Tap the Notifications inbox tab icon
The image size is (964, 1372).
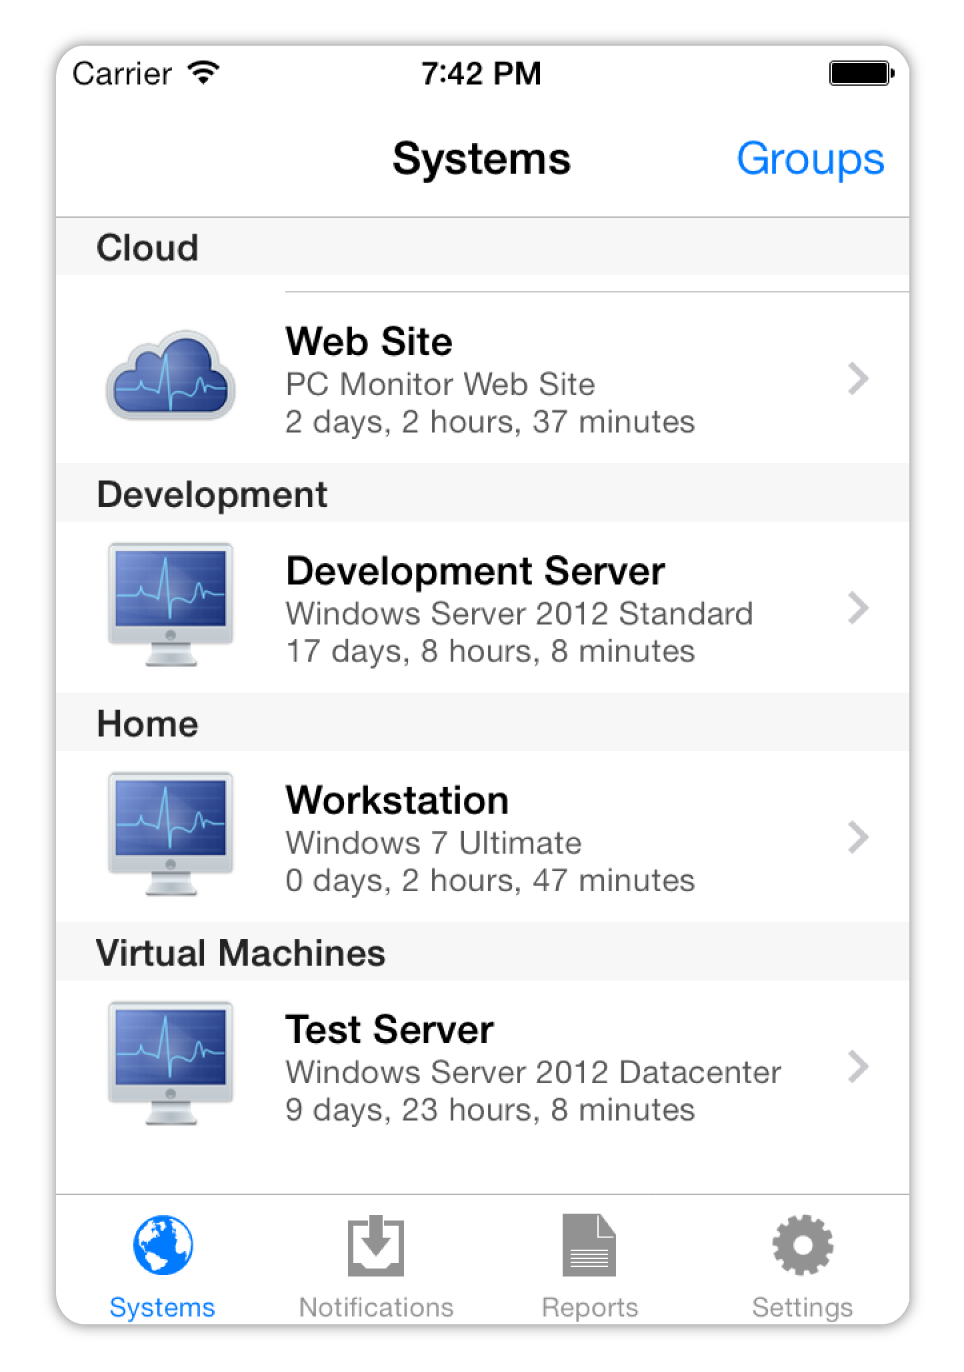coord(376,1245)
